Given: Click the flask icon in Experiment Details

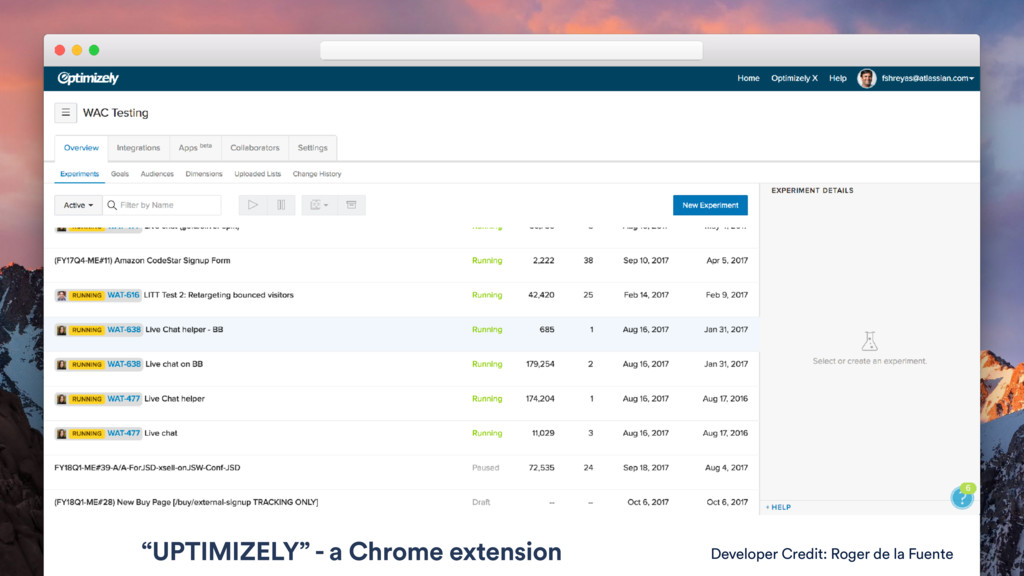Looking at the screenshot, I should pyautogui.click(x=869, y=341).
